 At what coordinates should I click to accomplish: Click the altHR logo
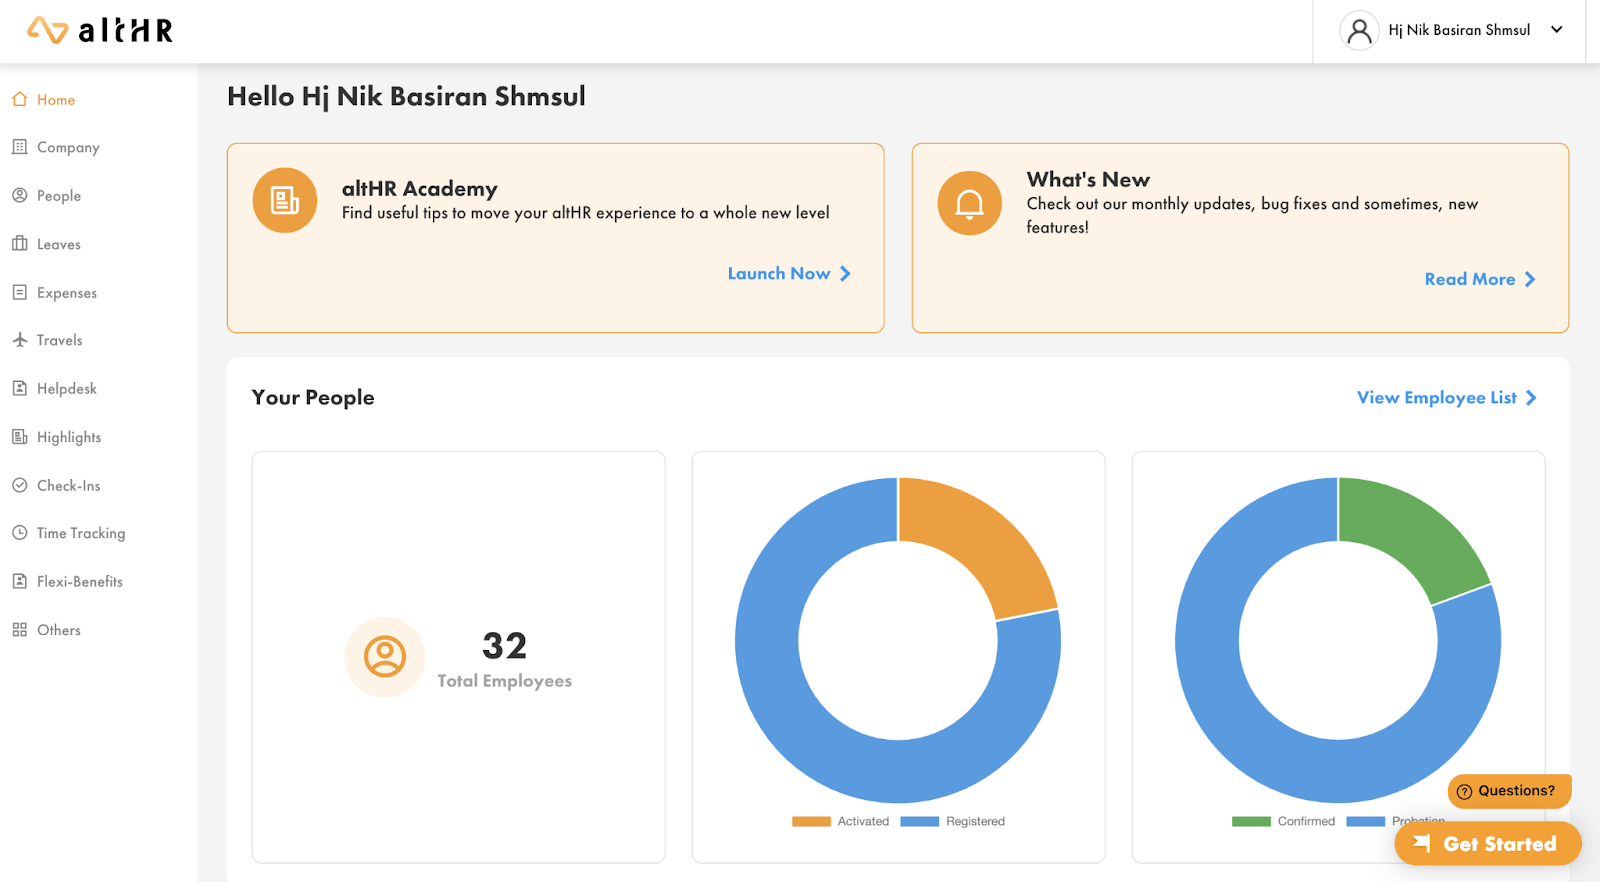100,30
